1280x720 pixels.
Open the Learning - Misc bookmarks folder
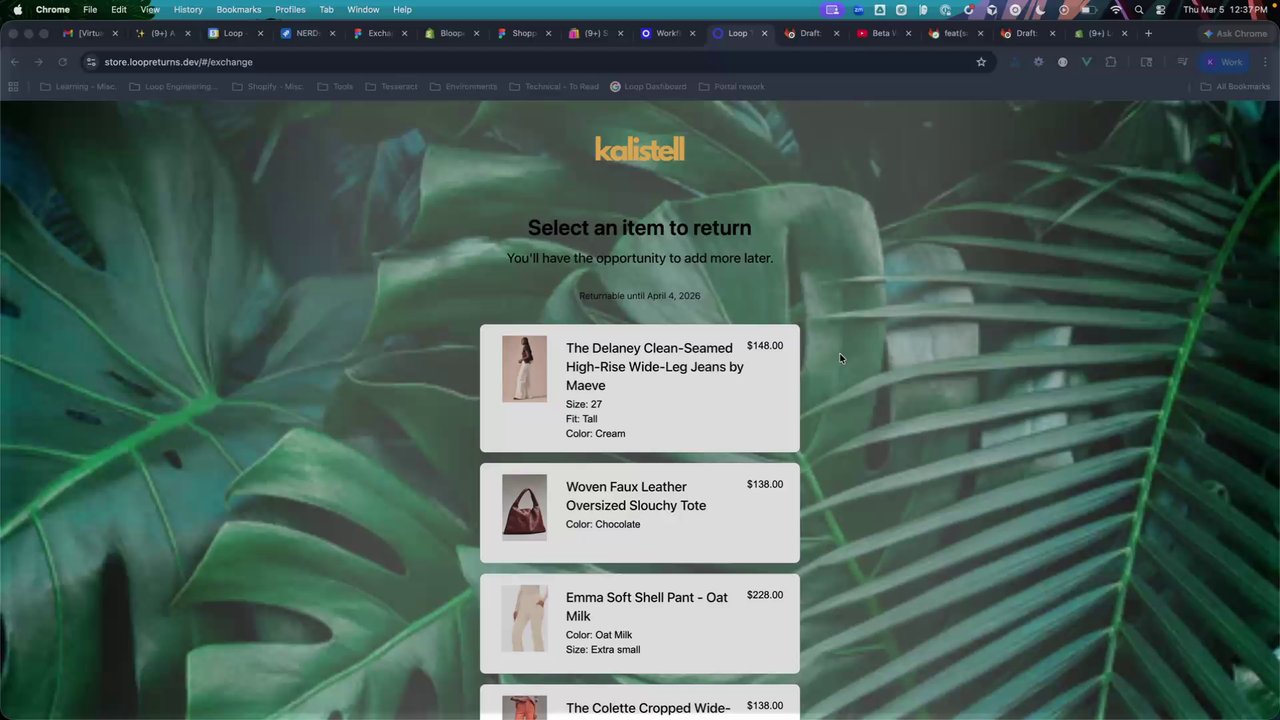[77, 87]
